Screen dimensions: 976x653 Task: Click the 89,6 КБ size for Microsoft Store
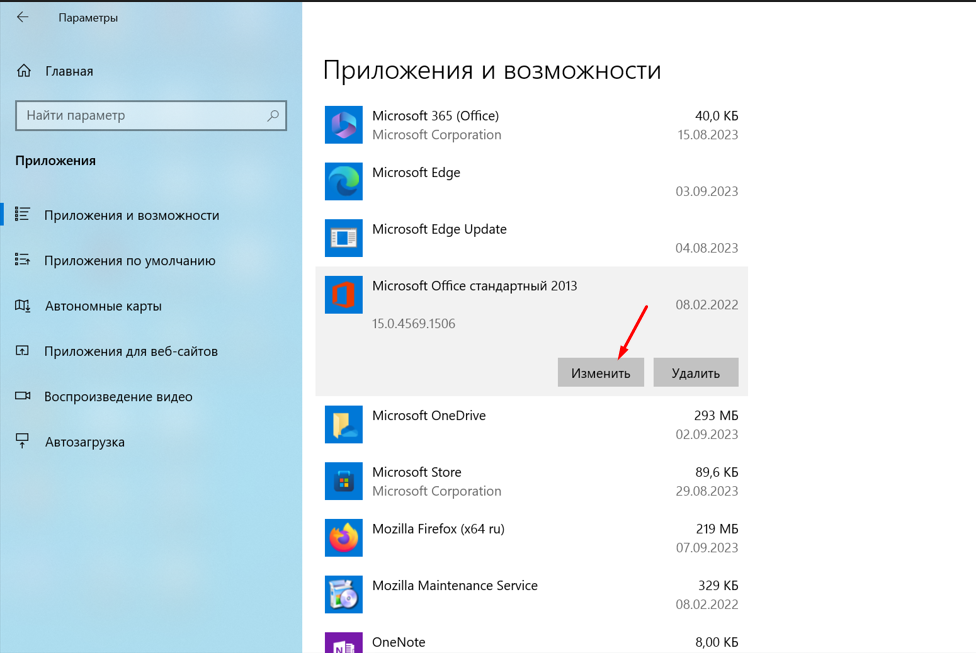[716, 472]
